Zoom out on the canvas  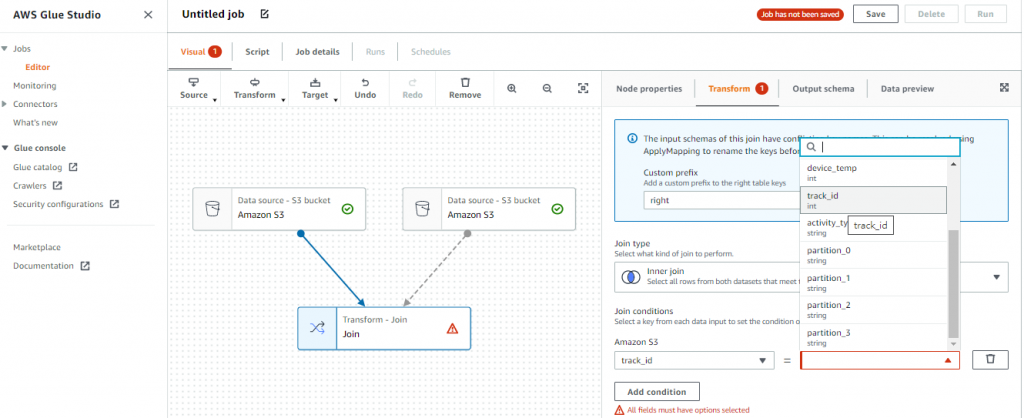pyautogui.click(x=547, y=88)
